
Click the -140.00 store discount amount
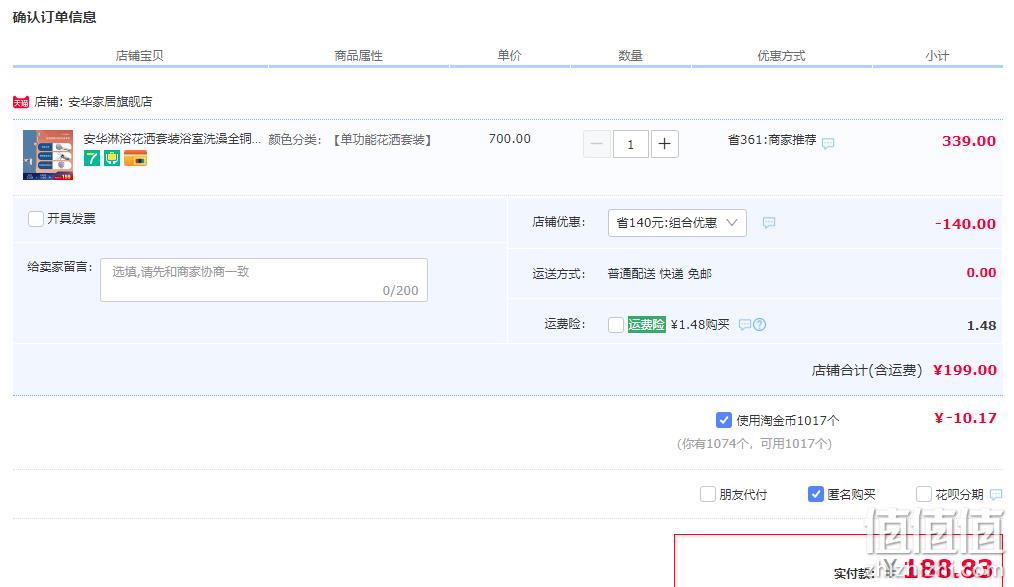[x=965, y=224]
